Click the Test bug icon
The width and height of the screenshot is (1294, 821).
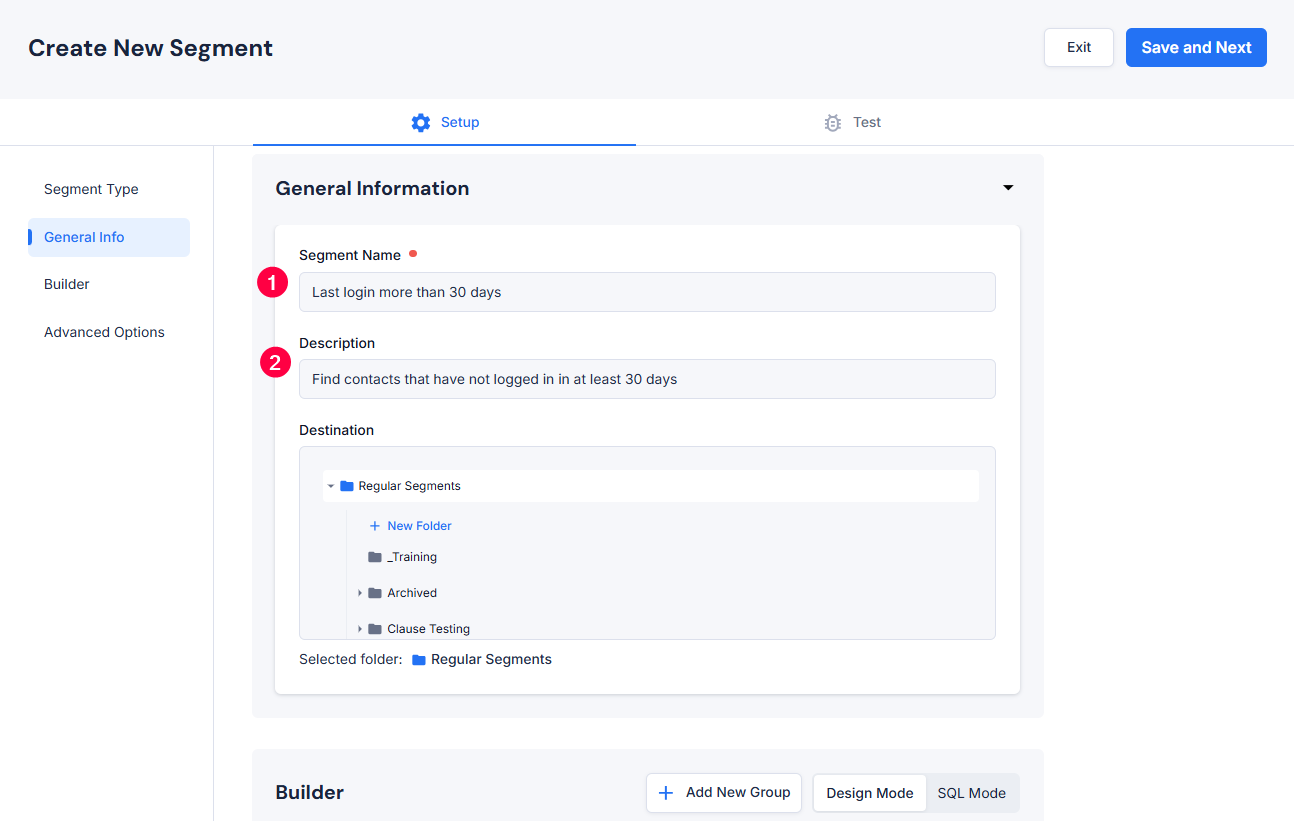pos(832,122)
